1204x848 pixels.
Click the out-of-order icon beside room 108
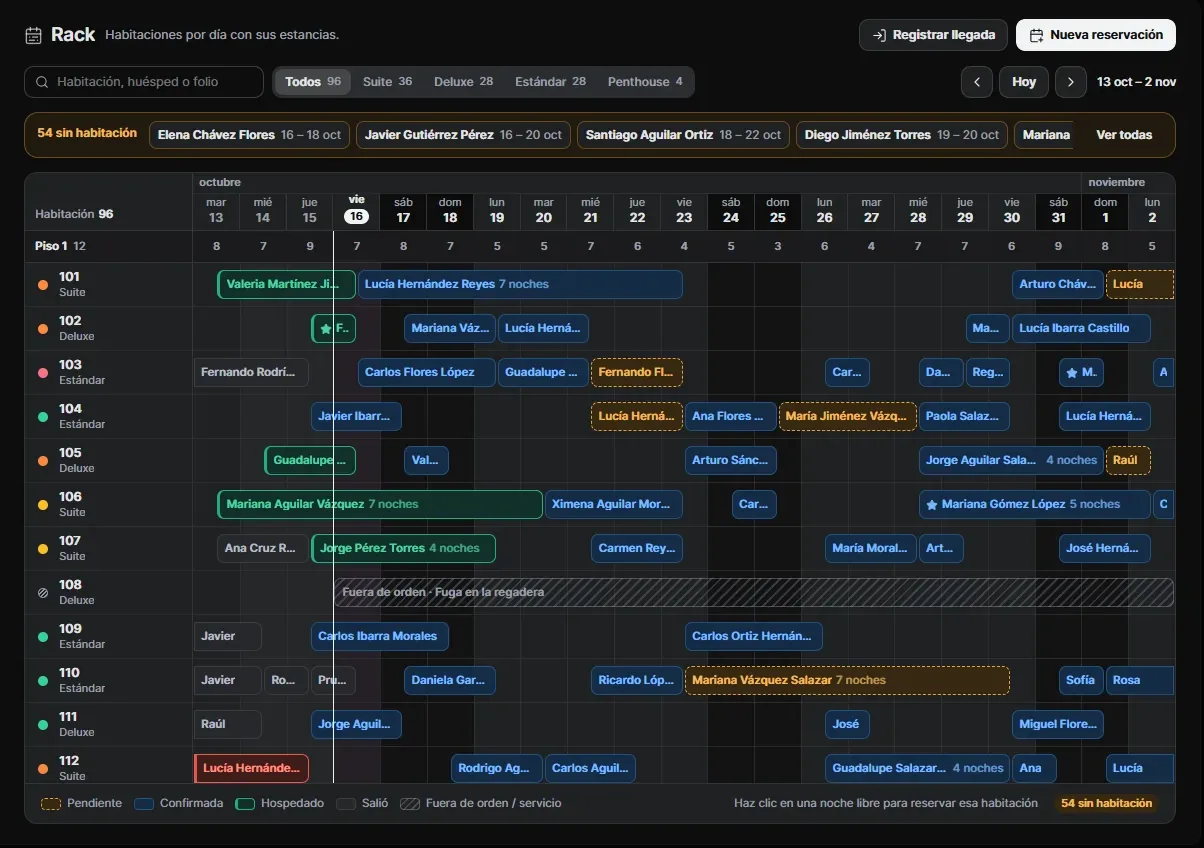[x=43, y=593]
